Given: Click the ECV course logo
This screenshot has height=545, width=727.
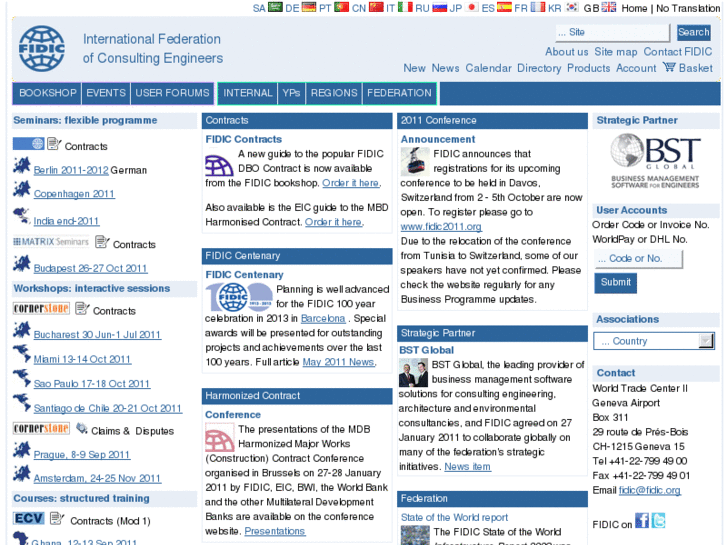Looking at the screenshot, I should 29,518.
